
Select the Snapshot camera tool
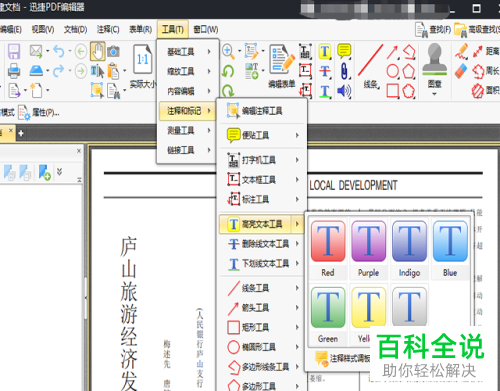point(113,51)
